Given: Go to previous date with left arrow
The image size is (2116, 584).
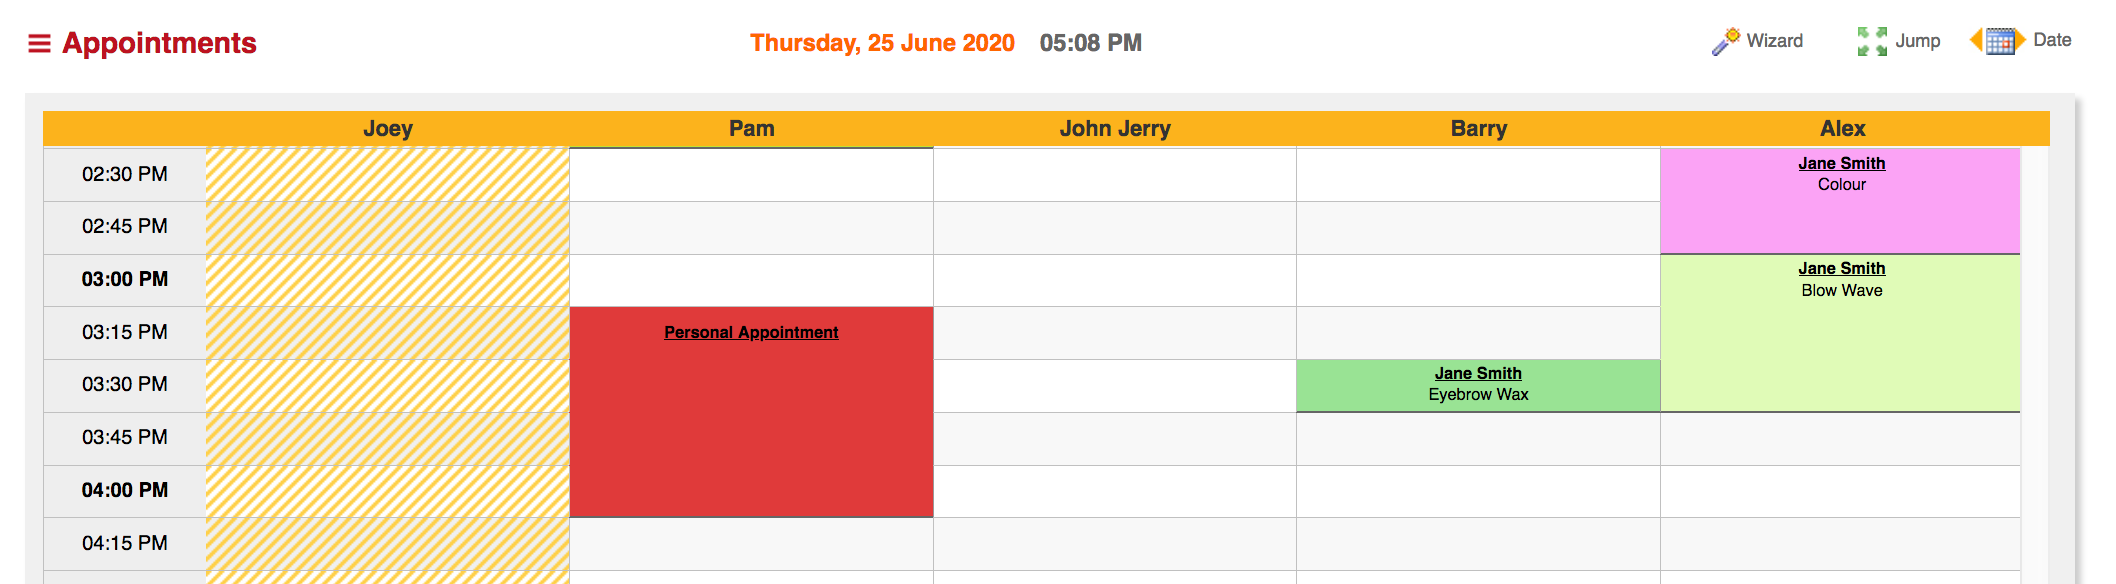Looking at the screenshot, I should pos(1976,40).
